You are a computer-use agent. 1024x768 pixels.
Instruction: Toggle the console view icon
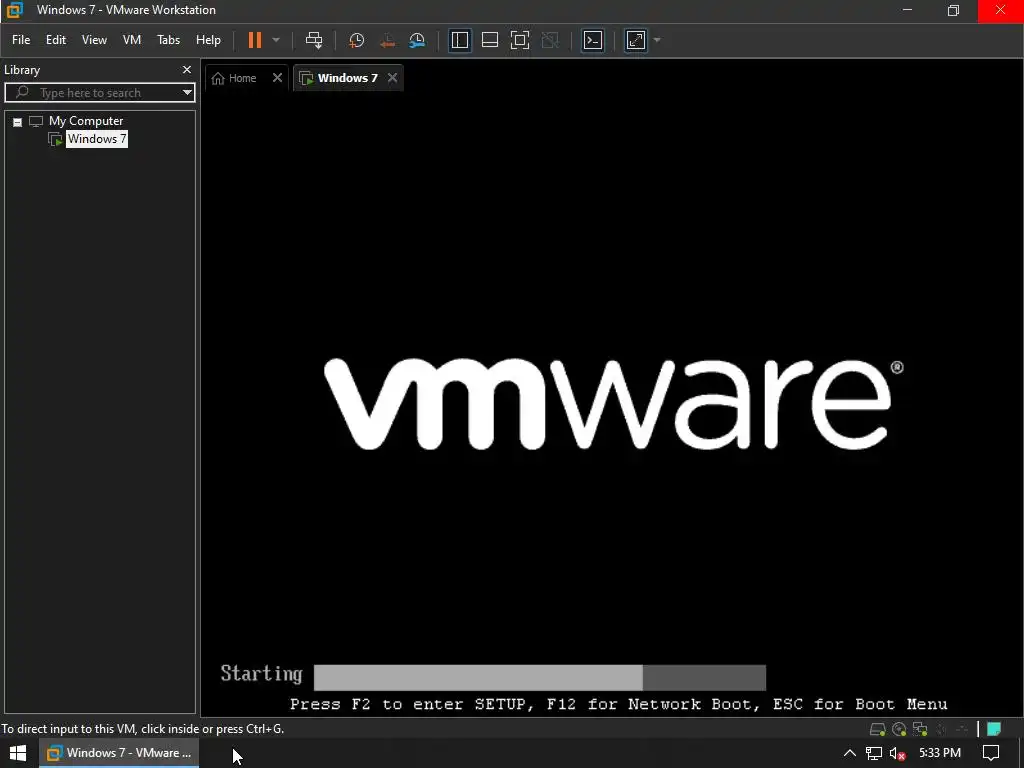tap(593, 40)
